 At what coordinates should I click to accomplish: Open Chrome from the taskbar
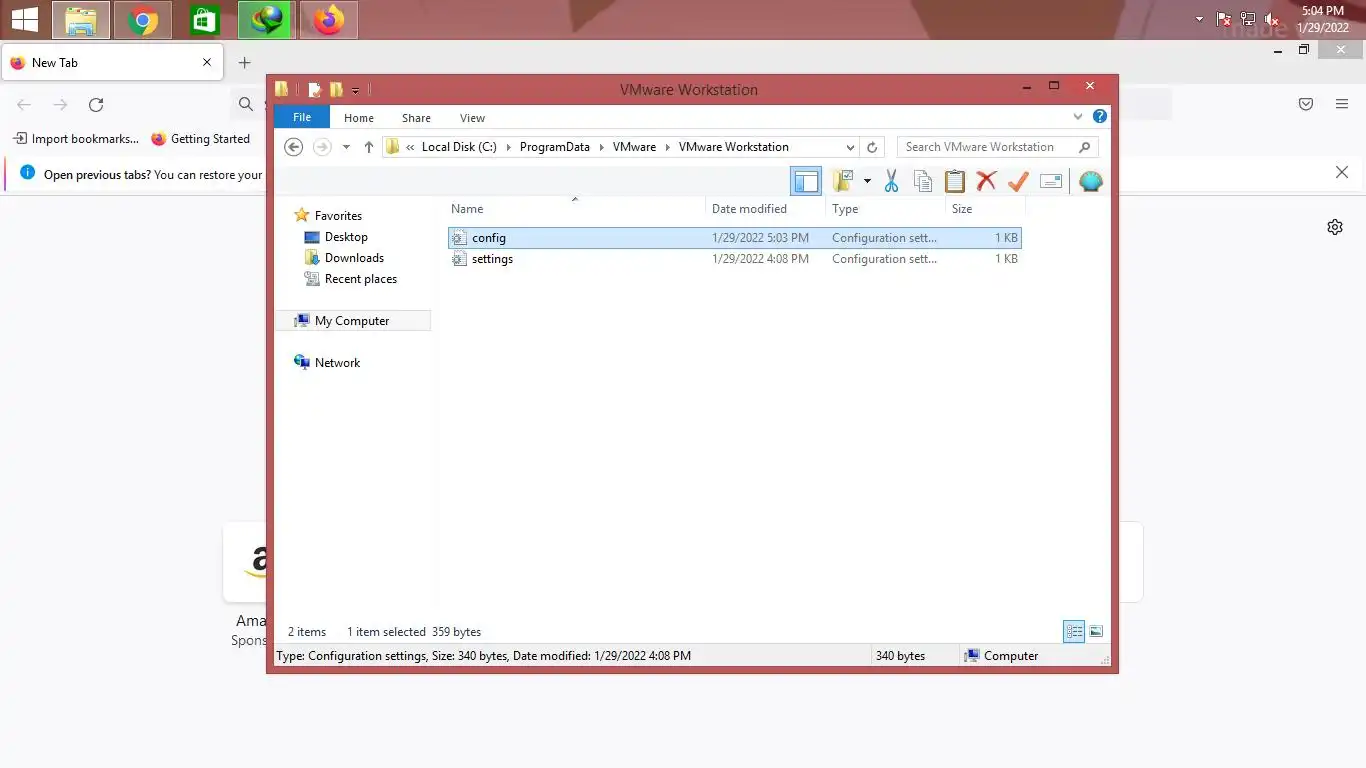[143, 20]
